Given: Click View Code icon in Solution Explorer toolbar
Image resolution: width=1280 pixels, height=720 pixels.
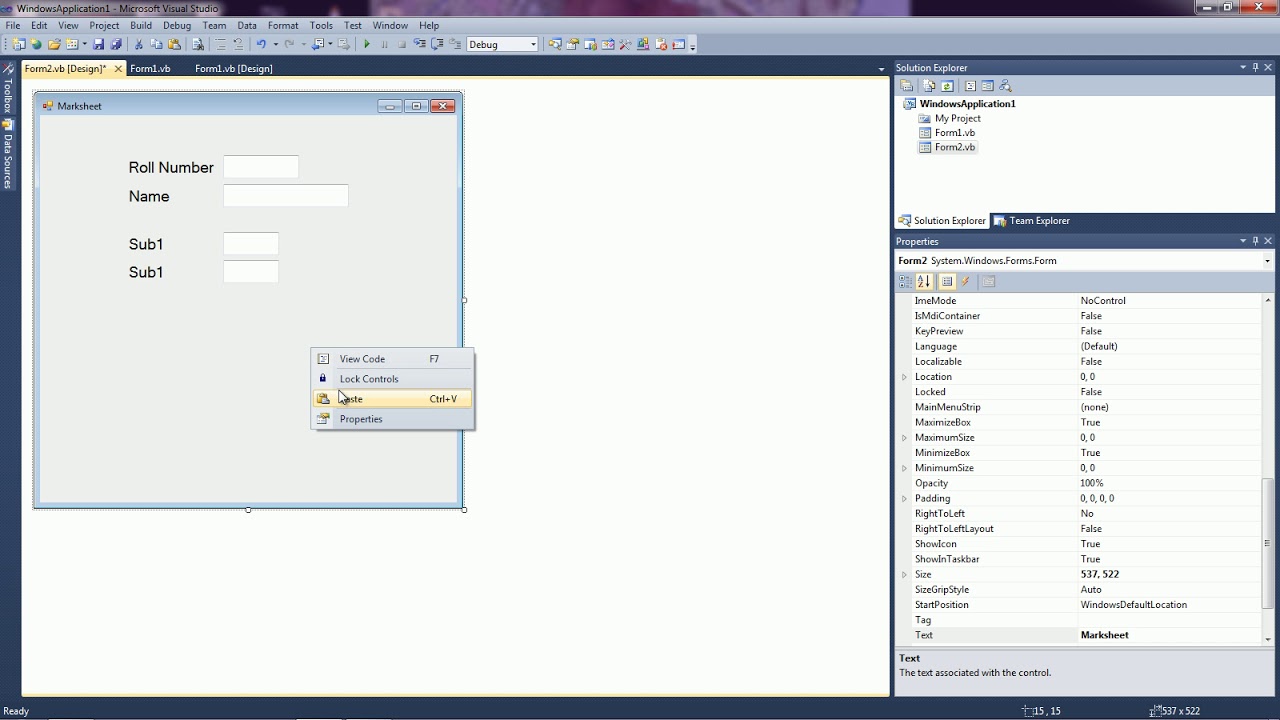Looking at the screenshot, I should tap(970, 86).
